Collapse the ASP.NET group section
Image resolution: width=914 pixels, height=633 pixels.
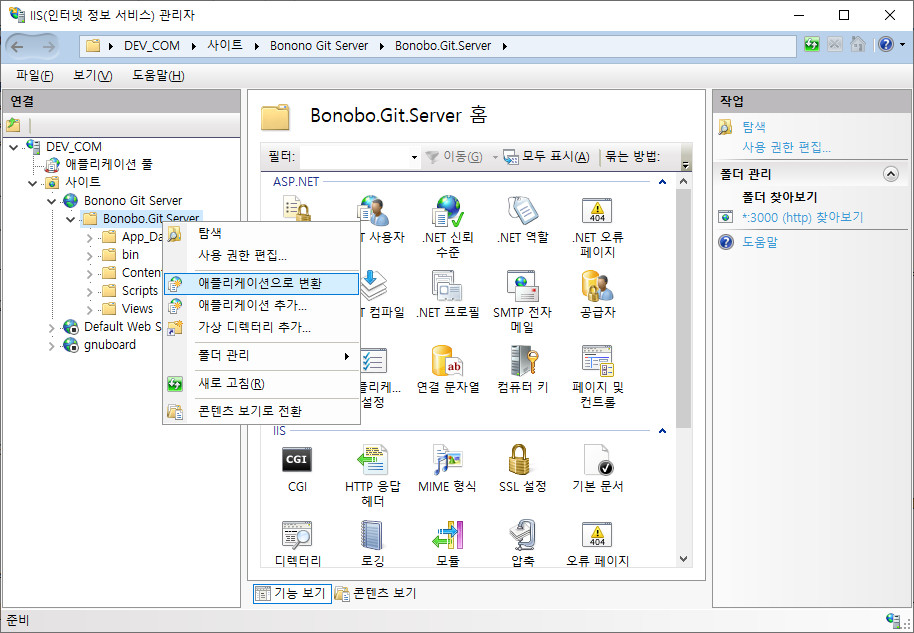point(662,182)
